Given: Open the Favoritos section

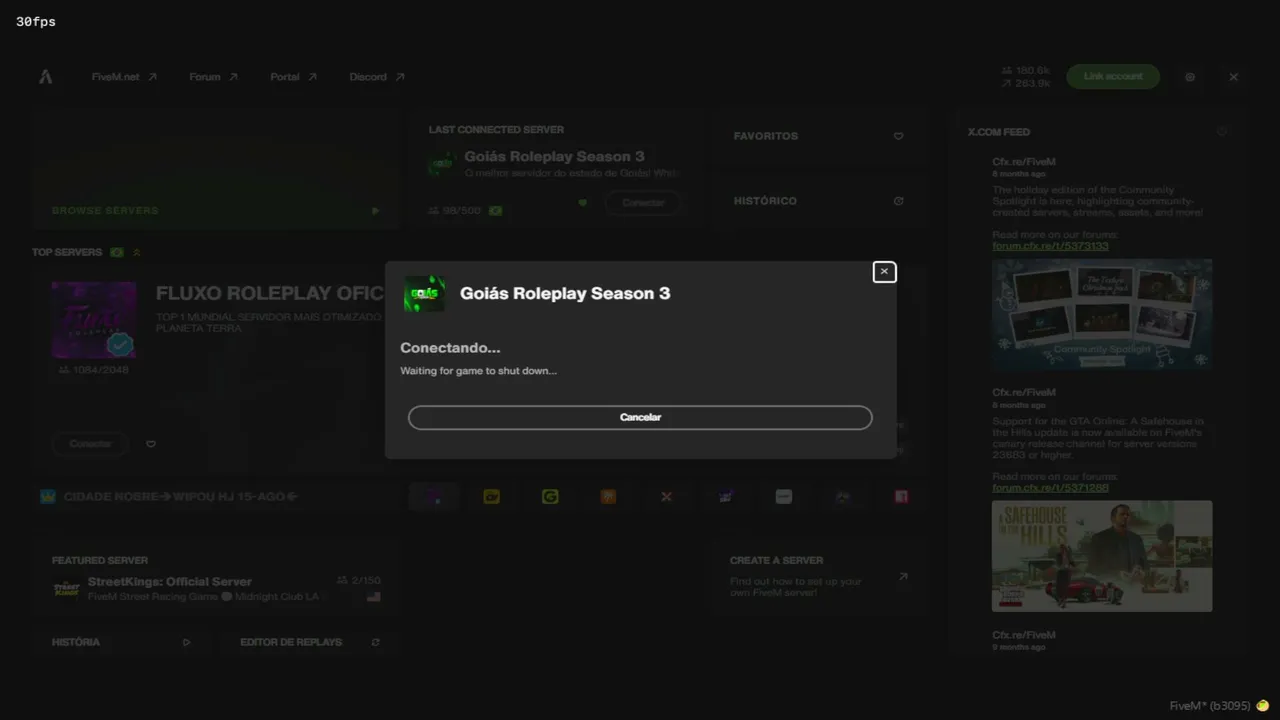Looking at the screenshot, I should click(x=818, y=136).
